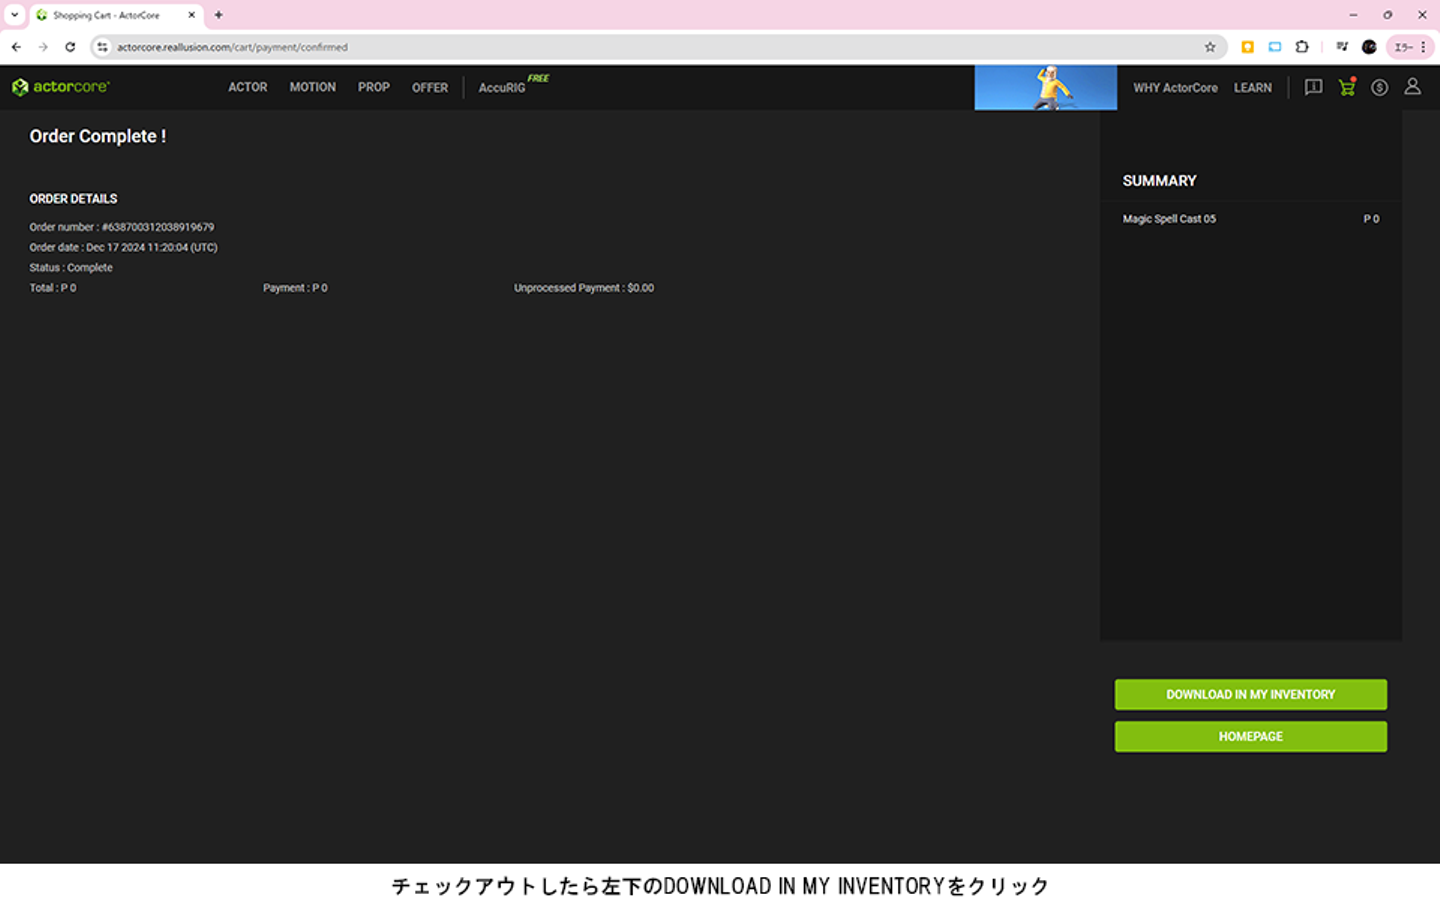This screenshot has width=1440, height=912.
Task: Click the ActorCore logo in the header
Action: 61,87
